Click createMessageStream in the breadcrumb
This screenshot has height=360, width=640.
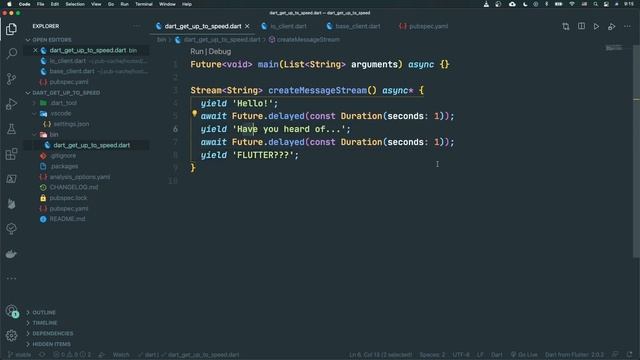click(x=308, y=40)
